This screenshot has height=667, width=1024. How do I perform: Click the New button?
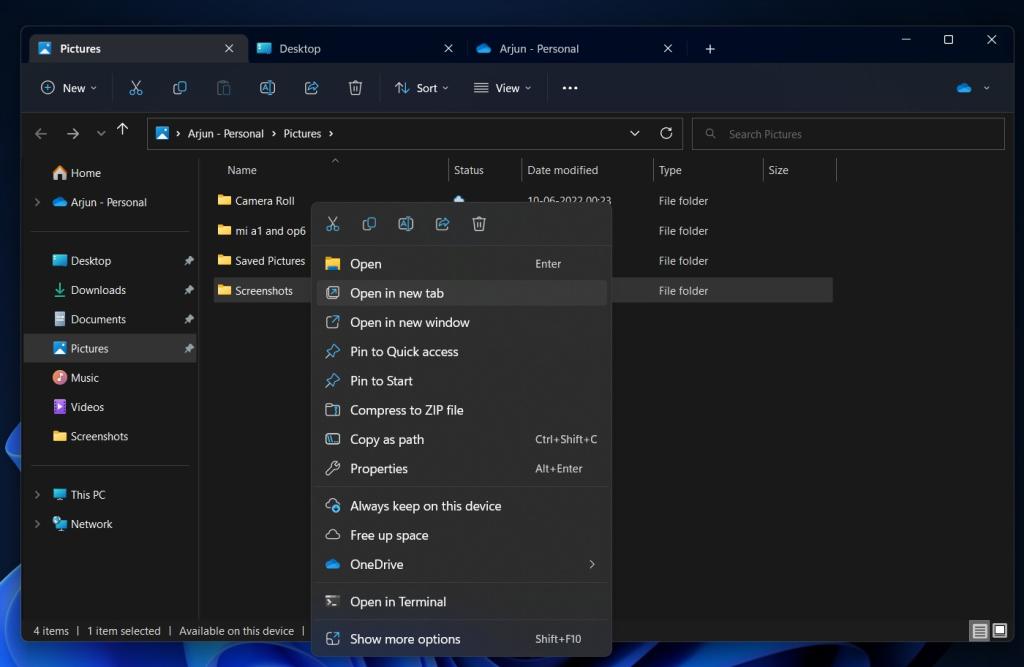[x=67, y=88]
